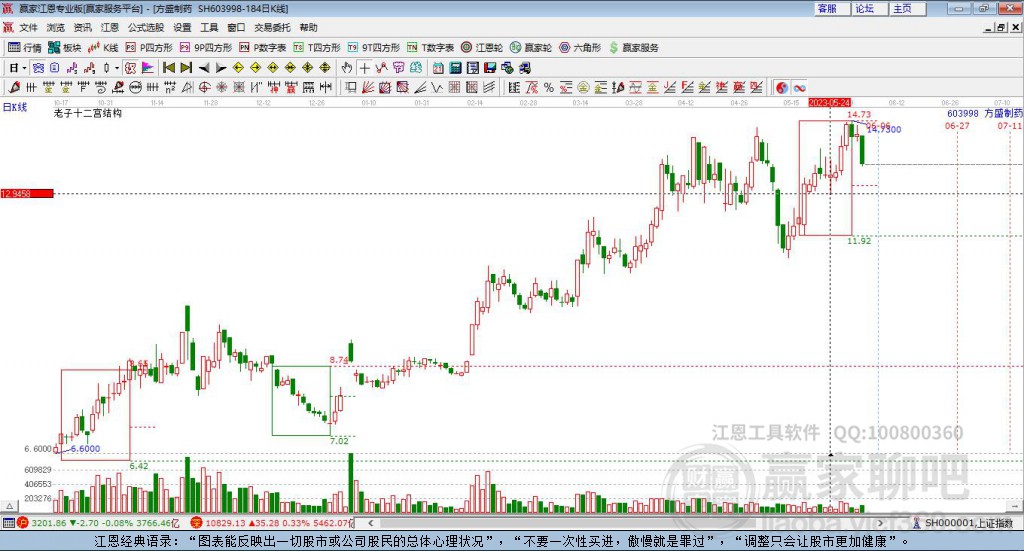
Task: Click the 老子十二宫结构 label
Action: point(88,113)
